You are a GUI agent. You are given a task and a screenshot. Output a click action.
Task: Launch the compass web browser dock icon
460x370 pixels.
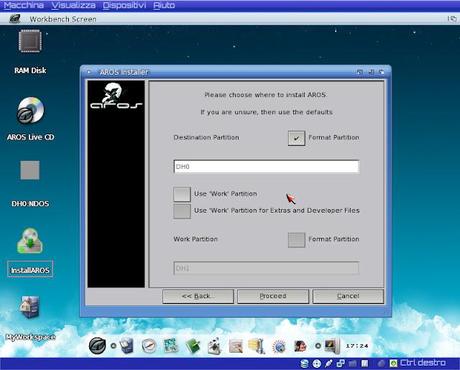[x=149, y=346]
